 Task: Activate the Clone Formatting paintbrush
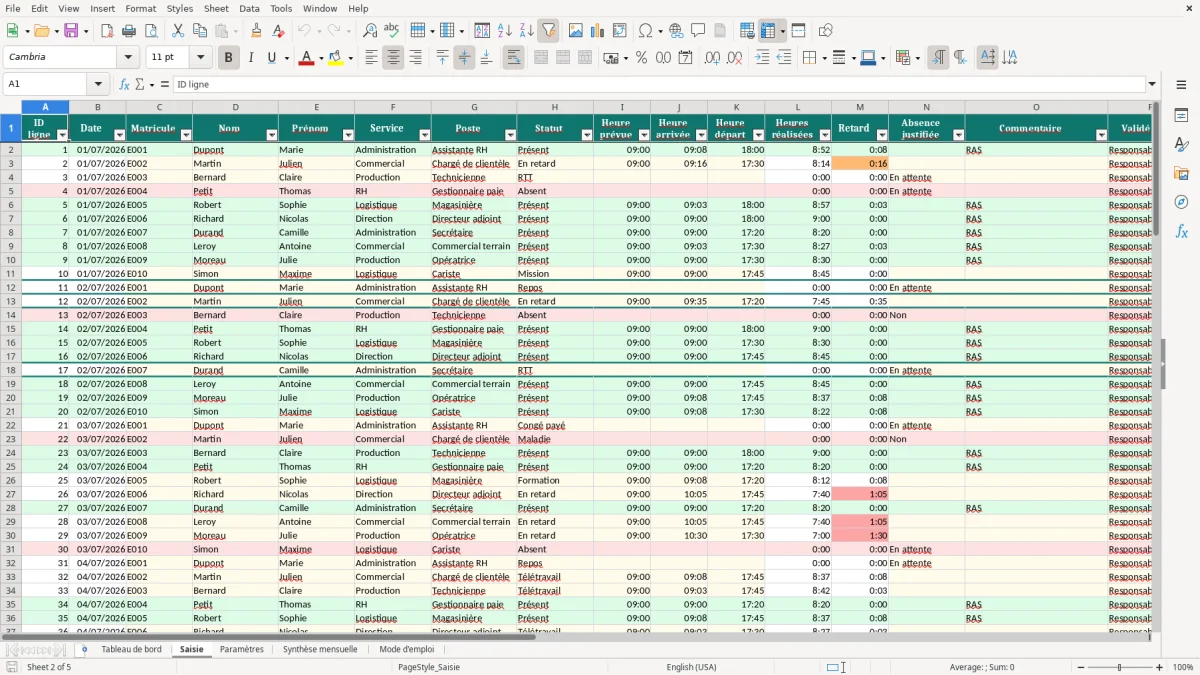257,31
